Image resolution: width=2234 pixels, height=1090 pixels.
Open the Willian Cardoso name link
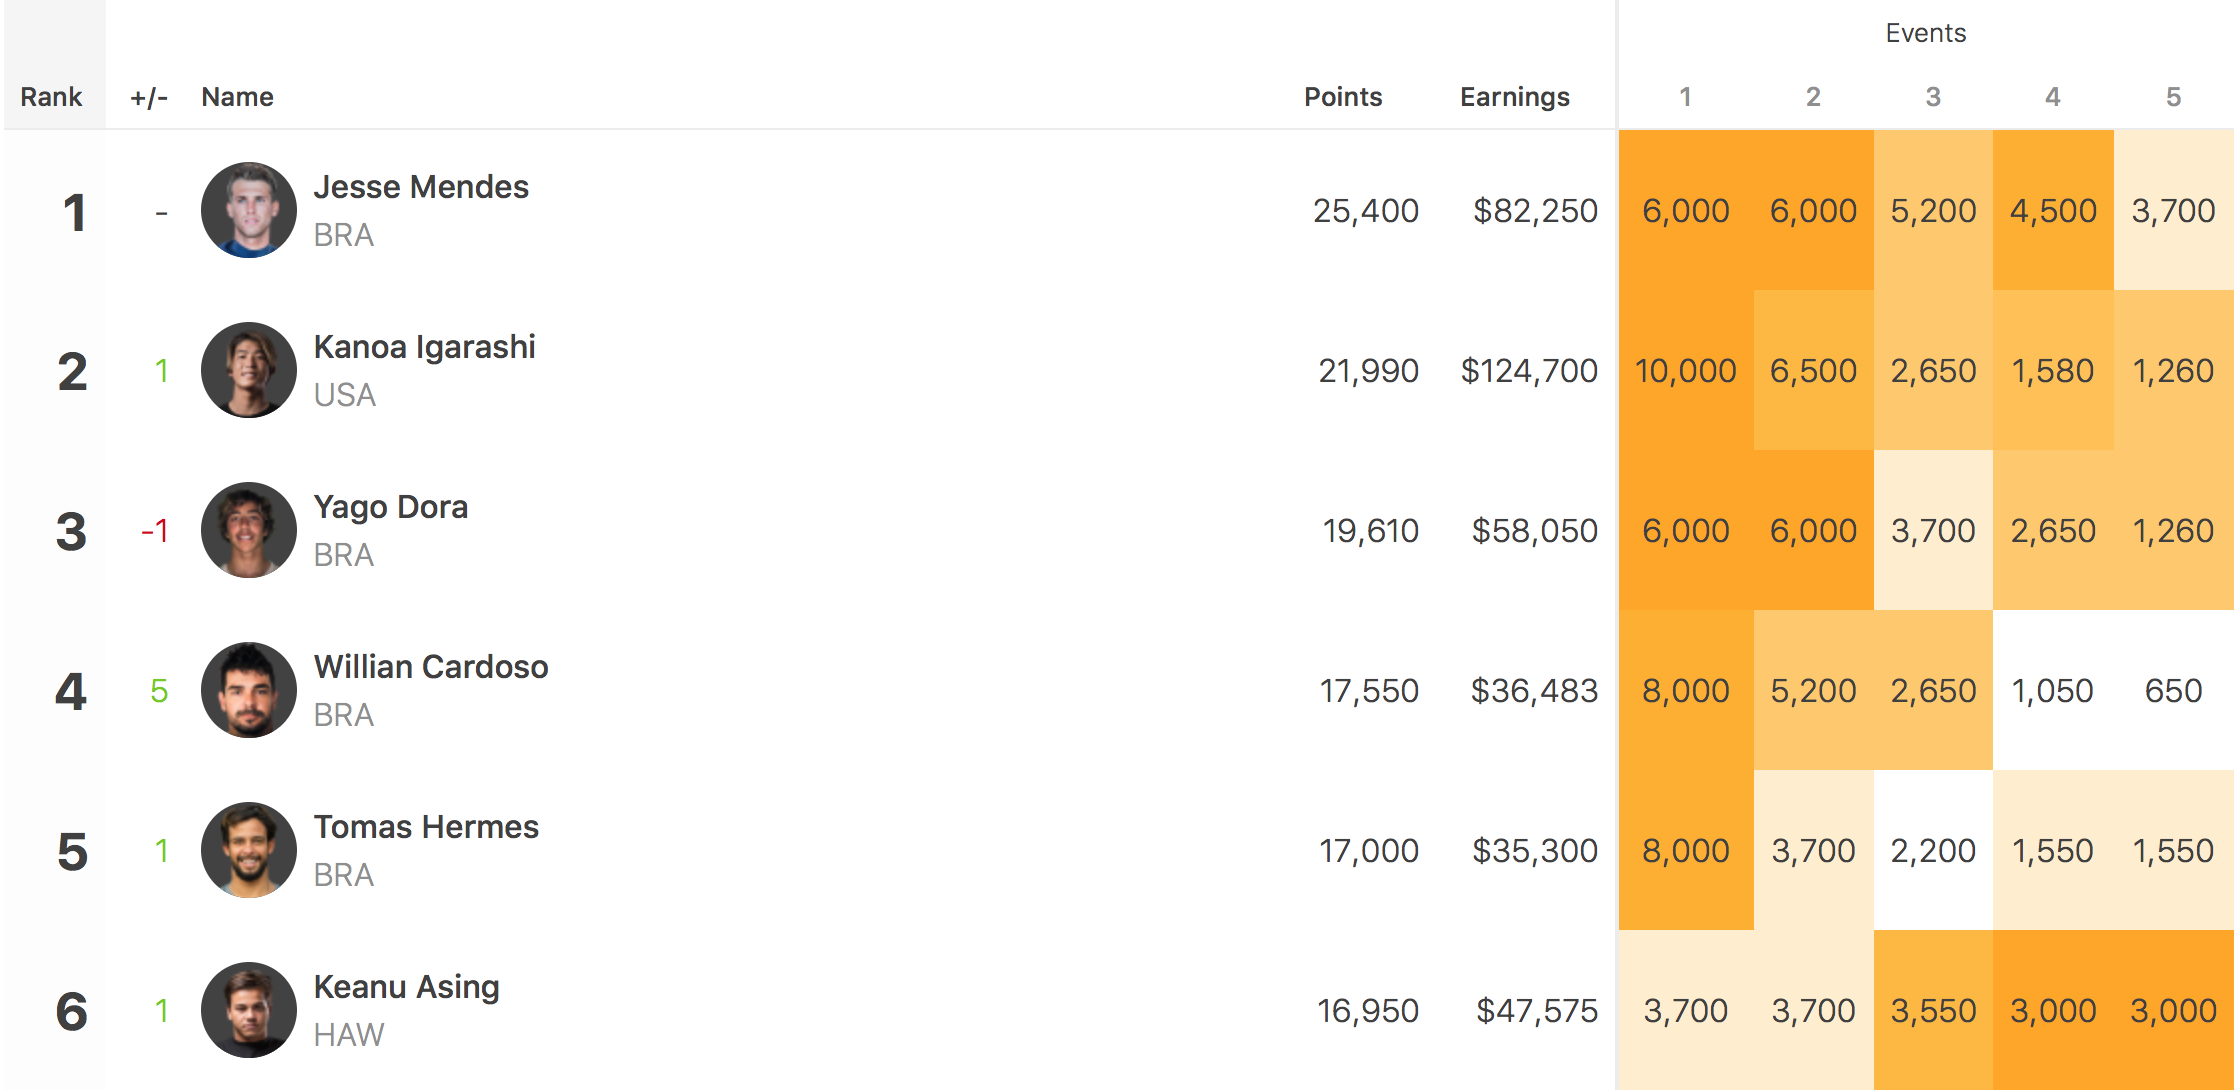click(x=430, y=667)
